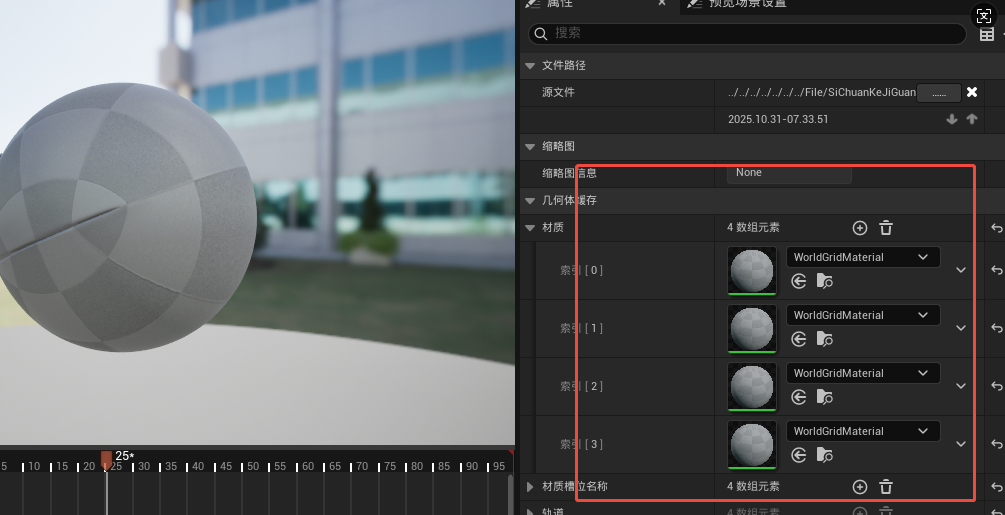Collapse the 缩略图 section
Screen dimensions: 1005x515
pyautogui.click(x=530, y=147)
